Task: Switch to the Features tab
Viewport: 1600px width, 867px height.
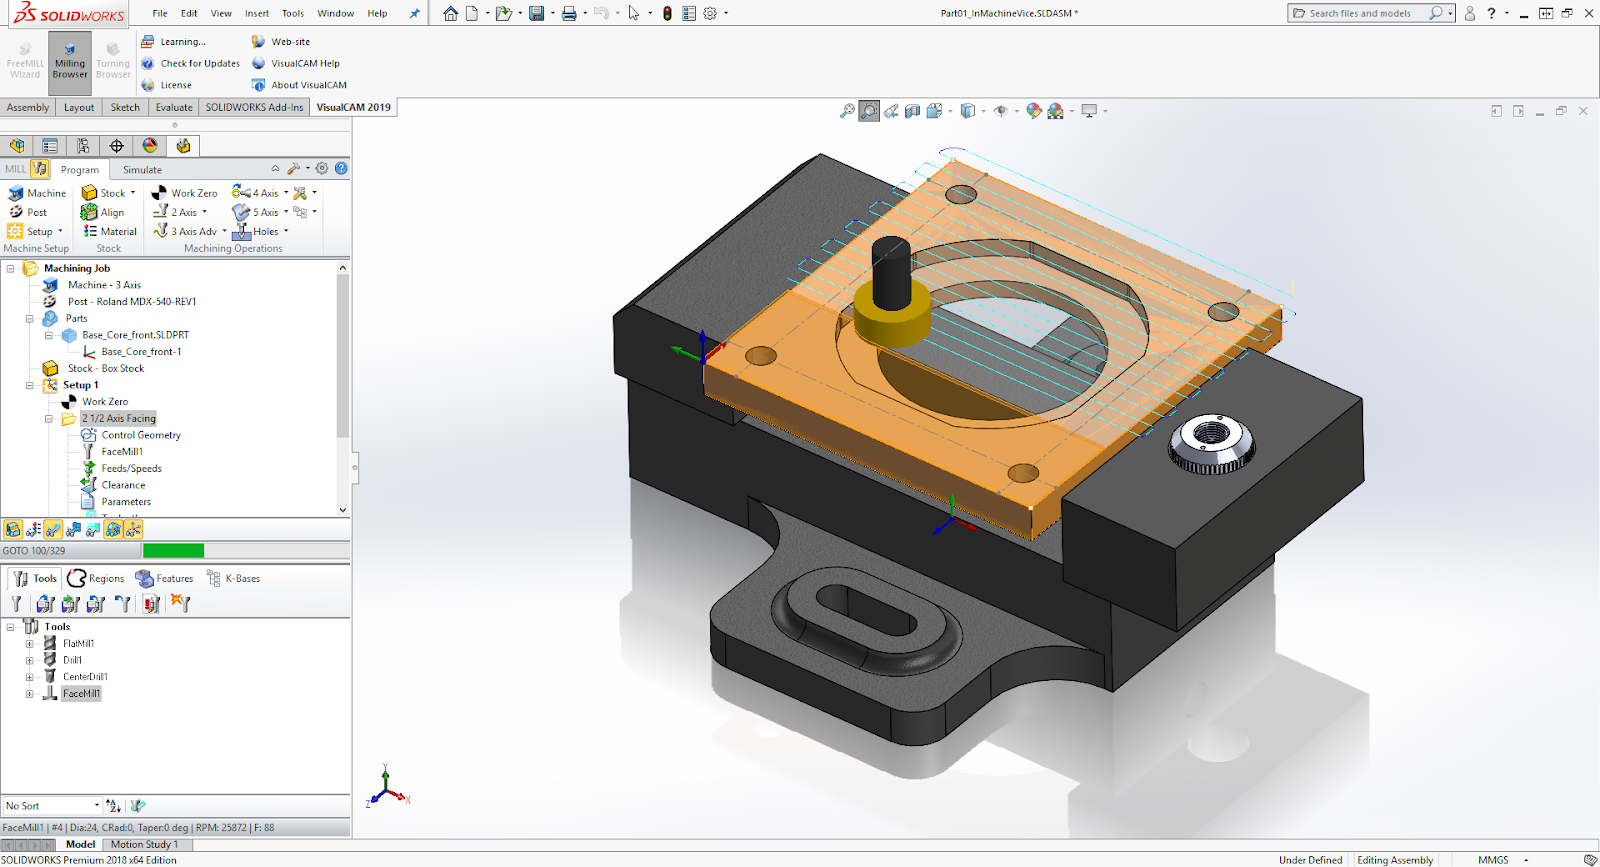Action: tap(165, 579)
